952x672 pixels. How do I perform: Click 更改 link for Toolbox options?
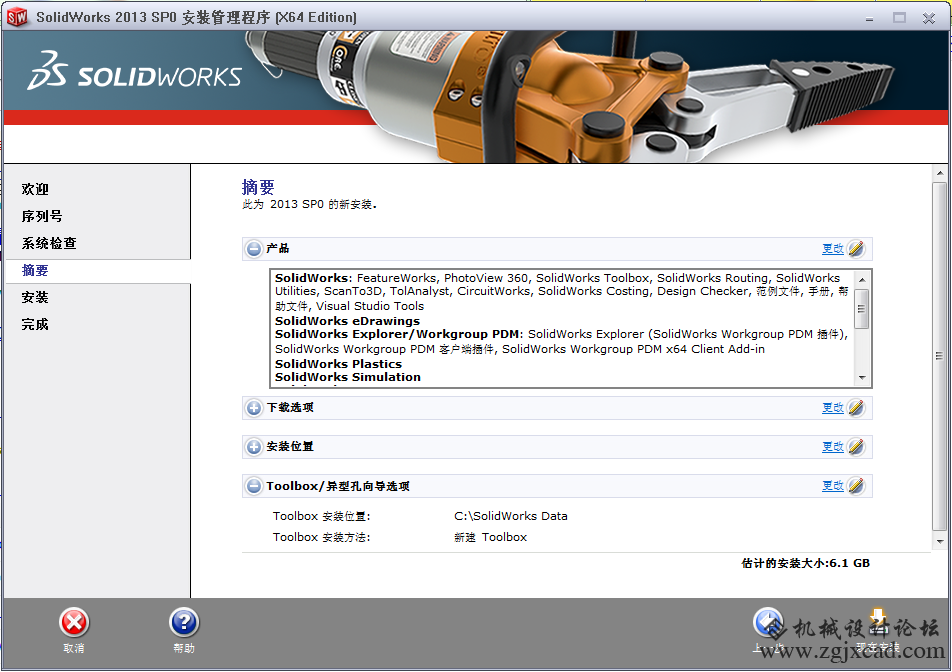click(x=832, y=486)
